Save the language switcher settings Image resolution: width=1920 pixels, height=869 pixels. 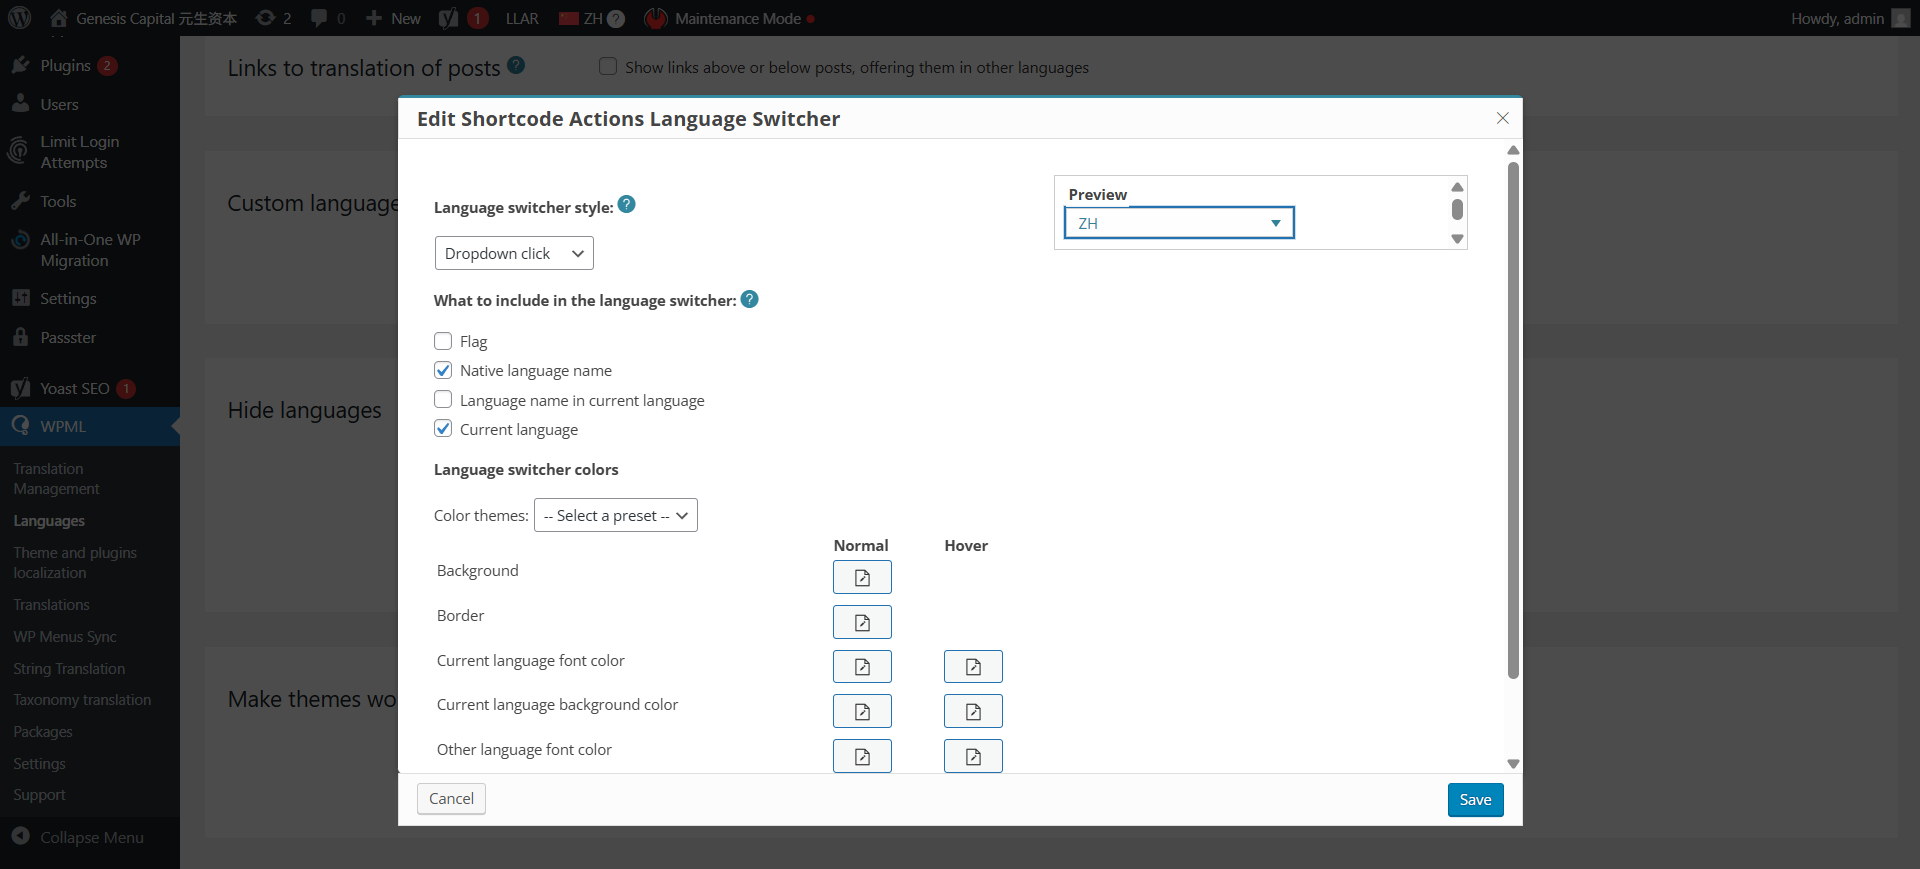coord(1475,799)
